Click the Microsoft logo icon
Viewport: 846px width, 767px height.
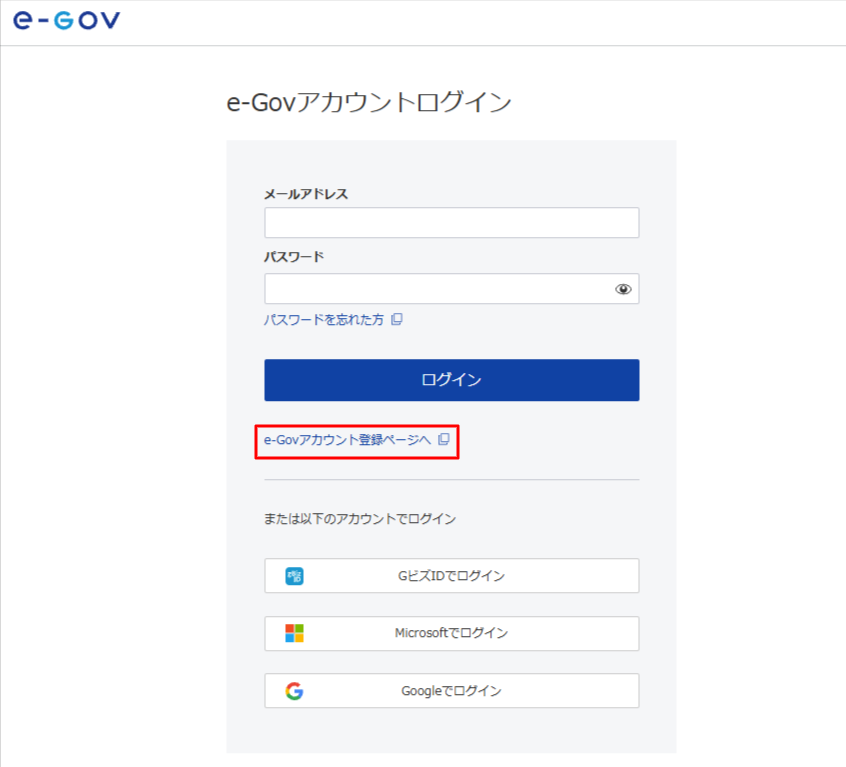coord(294,633)
